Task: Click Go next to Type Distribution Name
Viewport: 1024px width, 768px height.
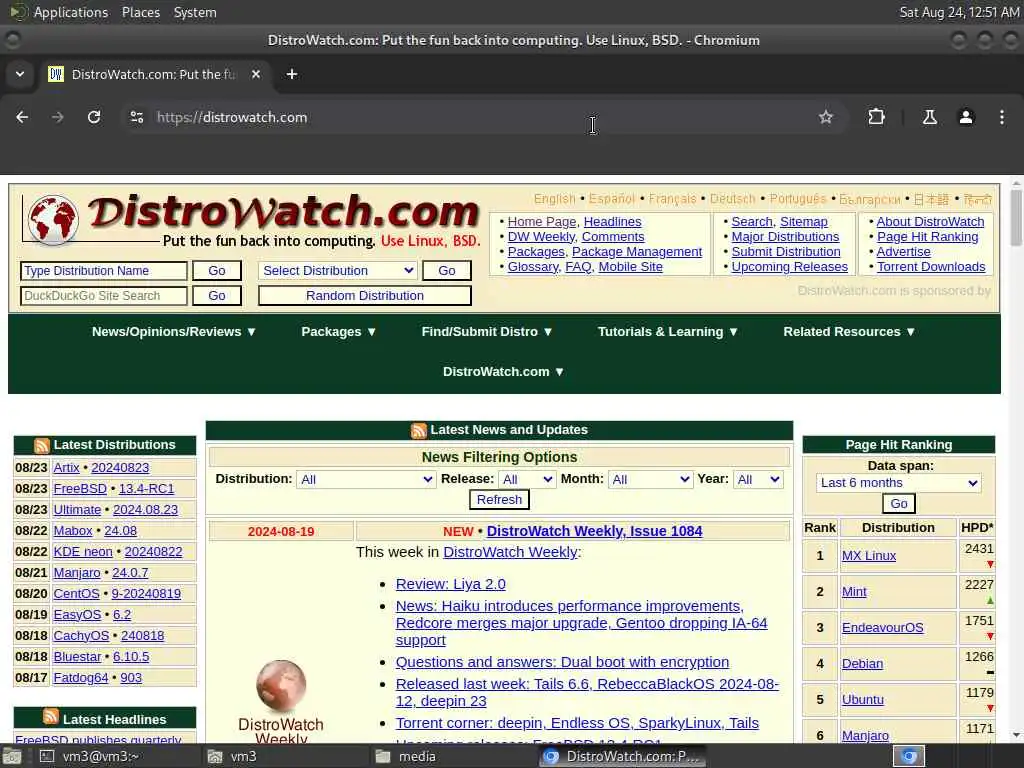Action: (217, 270)
